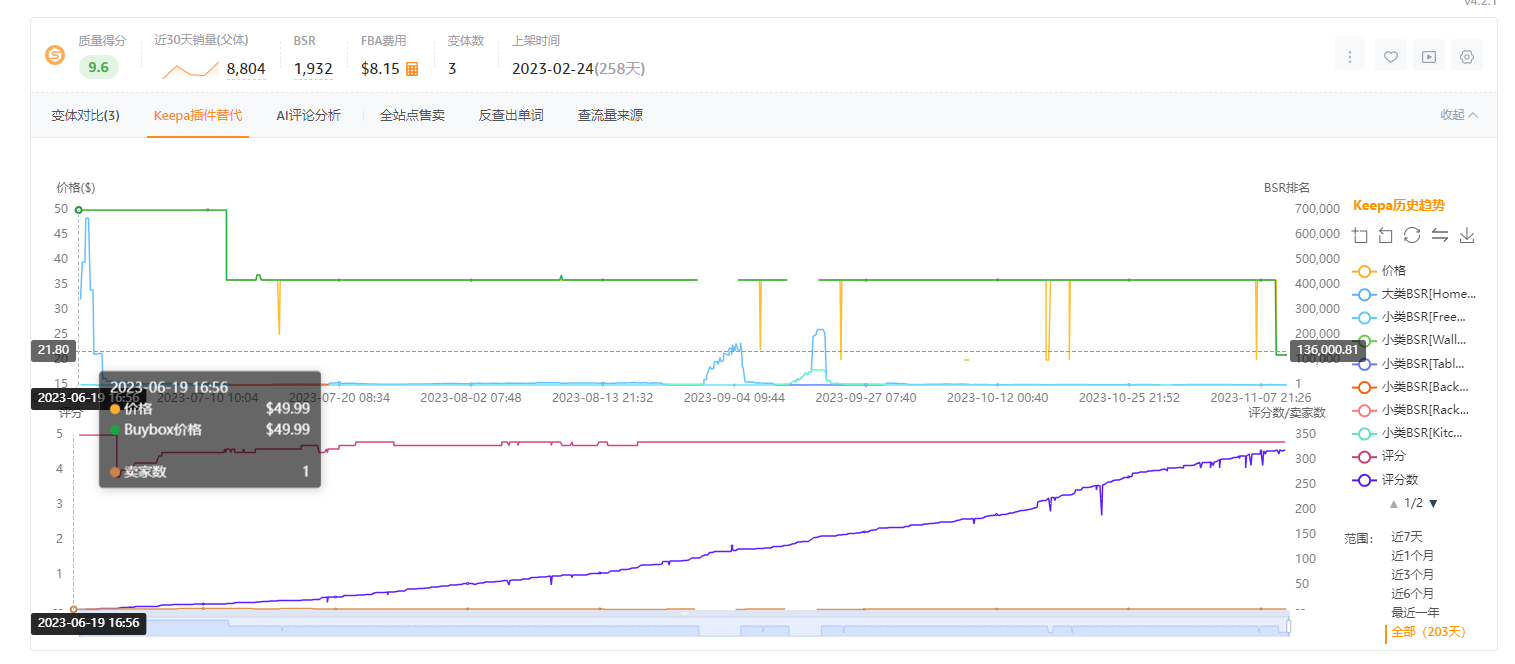Expand to legend page 2 using down arrow

click(x=1432, y=503)
